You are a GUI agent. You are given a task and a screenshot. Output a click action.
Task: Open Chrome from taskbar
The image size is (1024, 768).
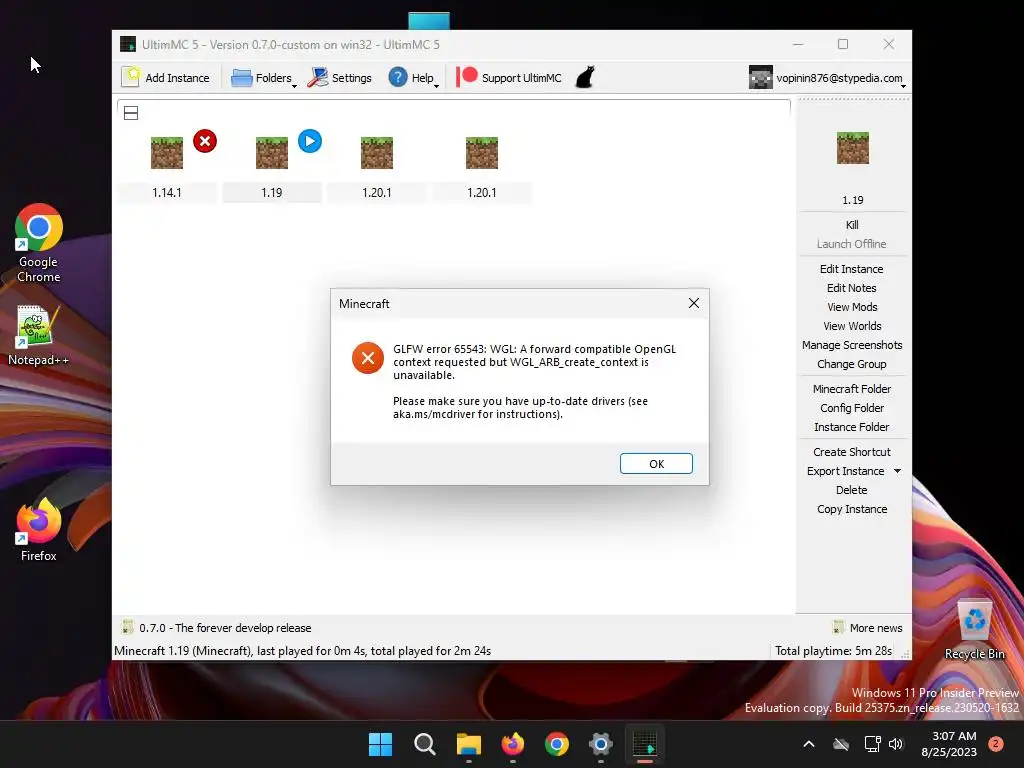pos(556,744)
